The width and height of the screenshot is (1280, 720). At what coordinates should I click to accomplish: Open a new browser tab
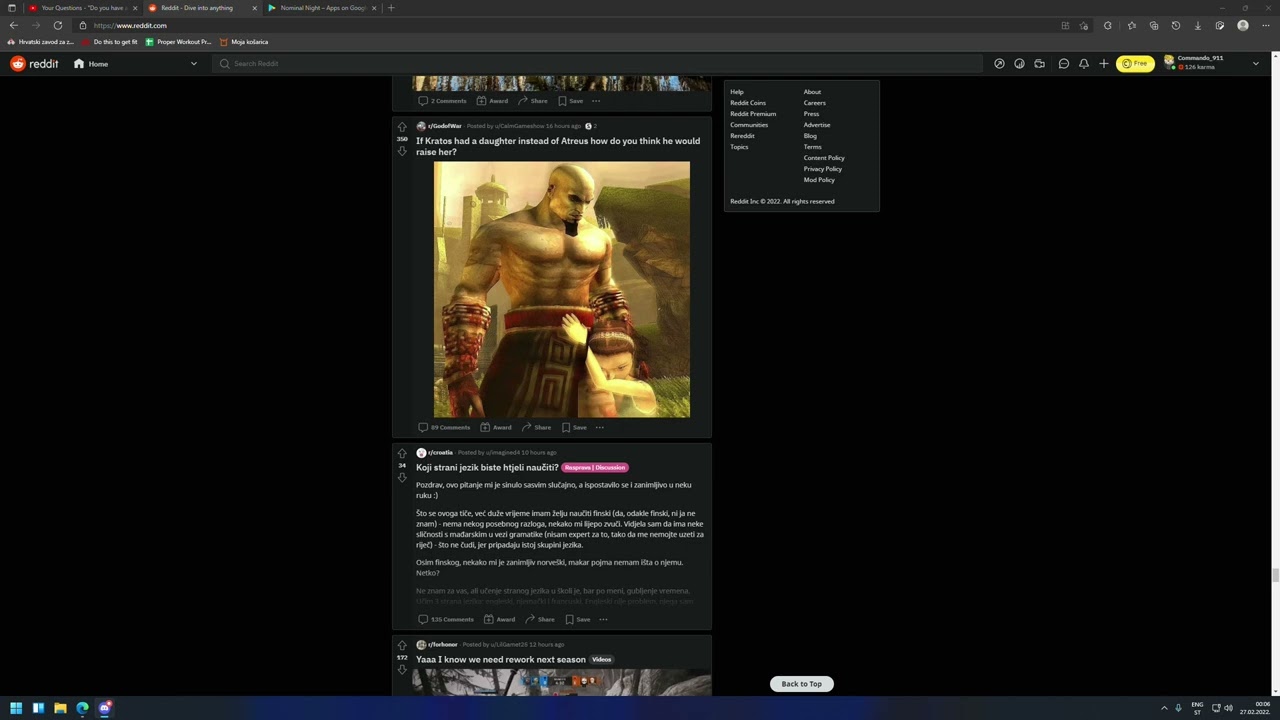[x=391, y=8]
